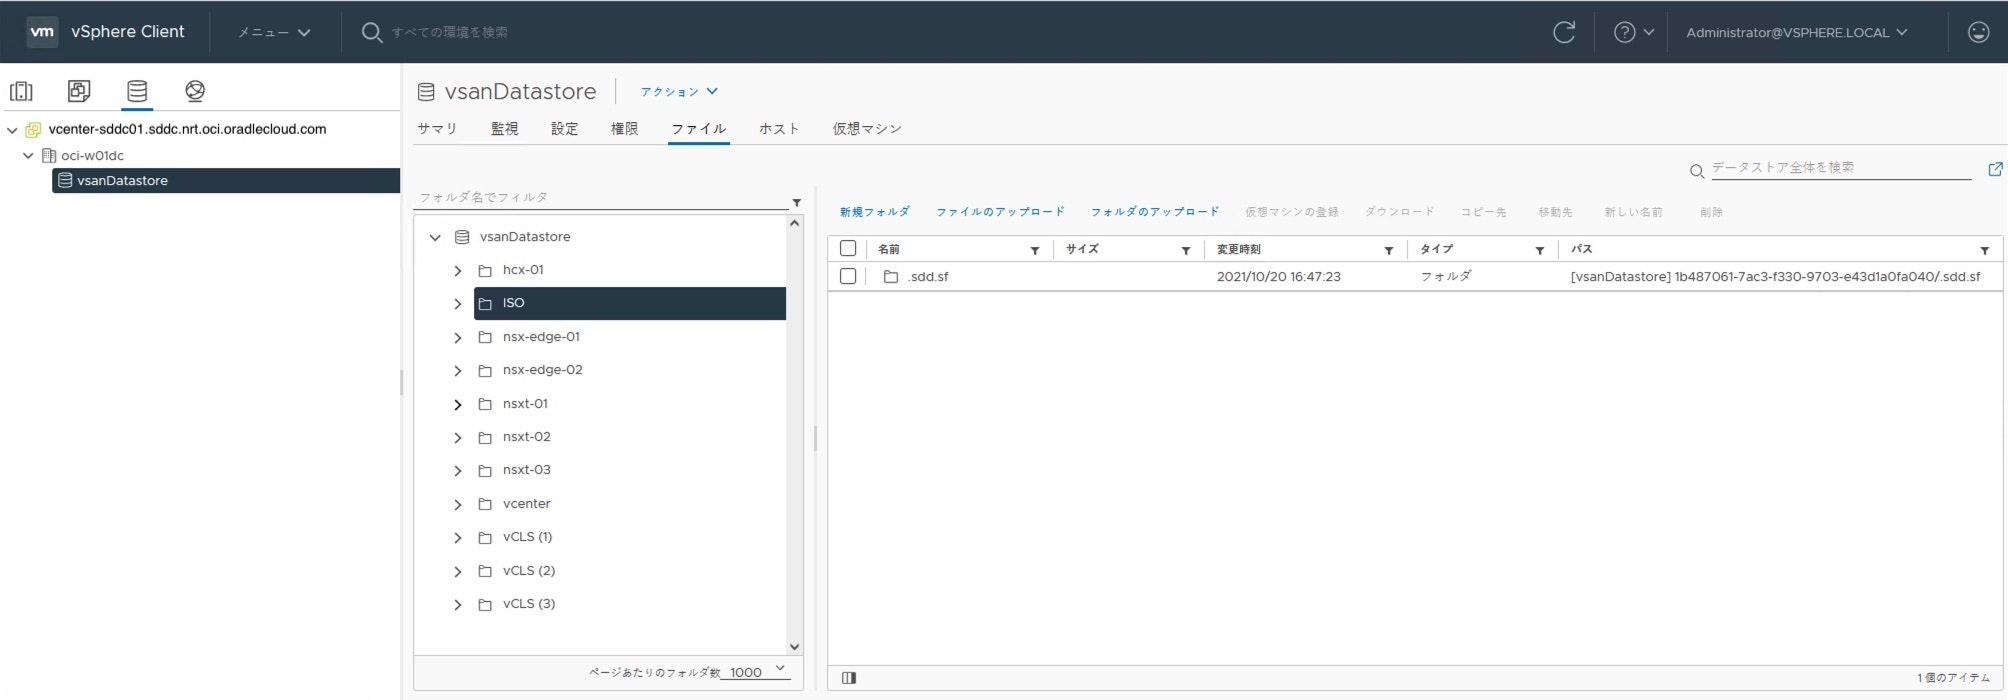Screen dimensions: 2008x700
Task: Open the 変更時刻 column filter icon
Action: pos(1389,250)
